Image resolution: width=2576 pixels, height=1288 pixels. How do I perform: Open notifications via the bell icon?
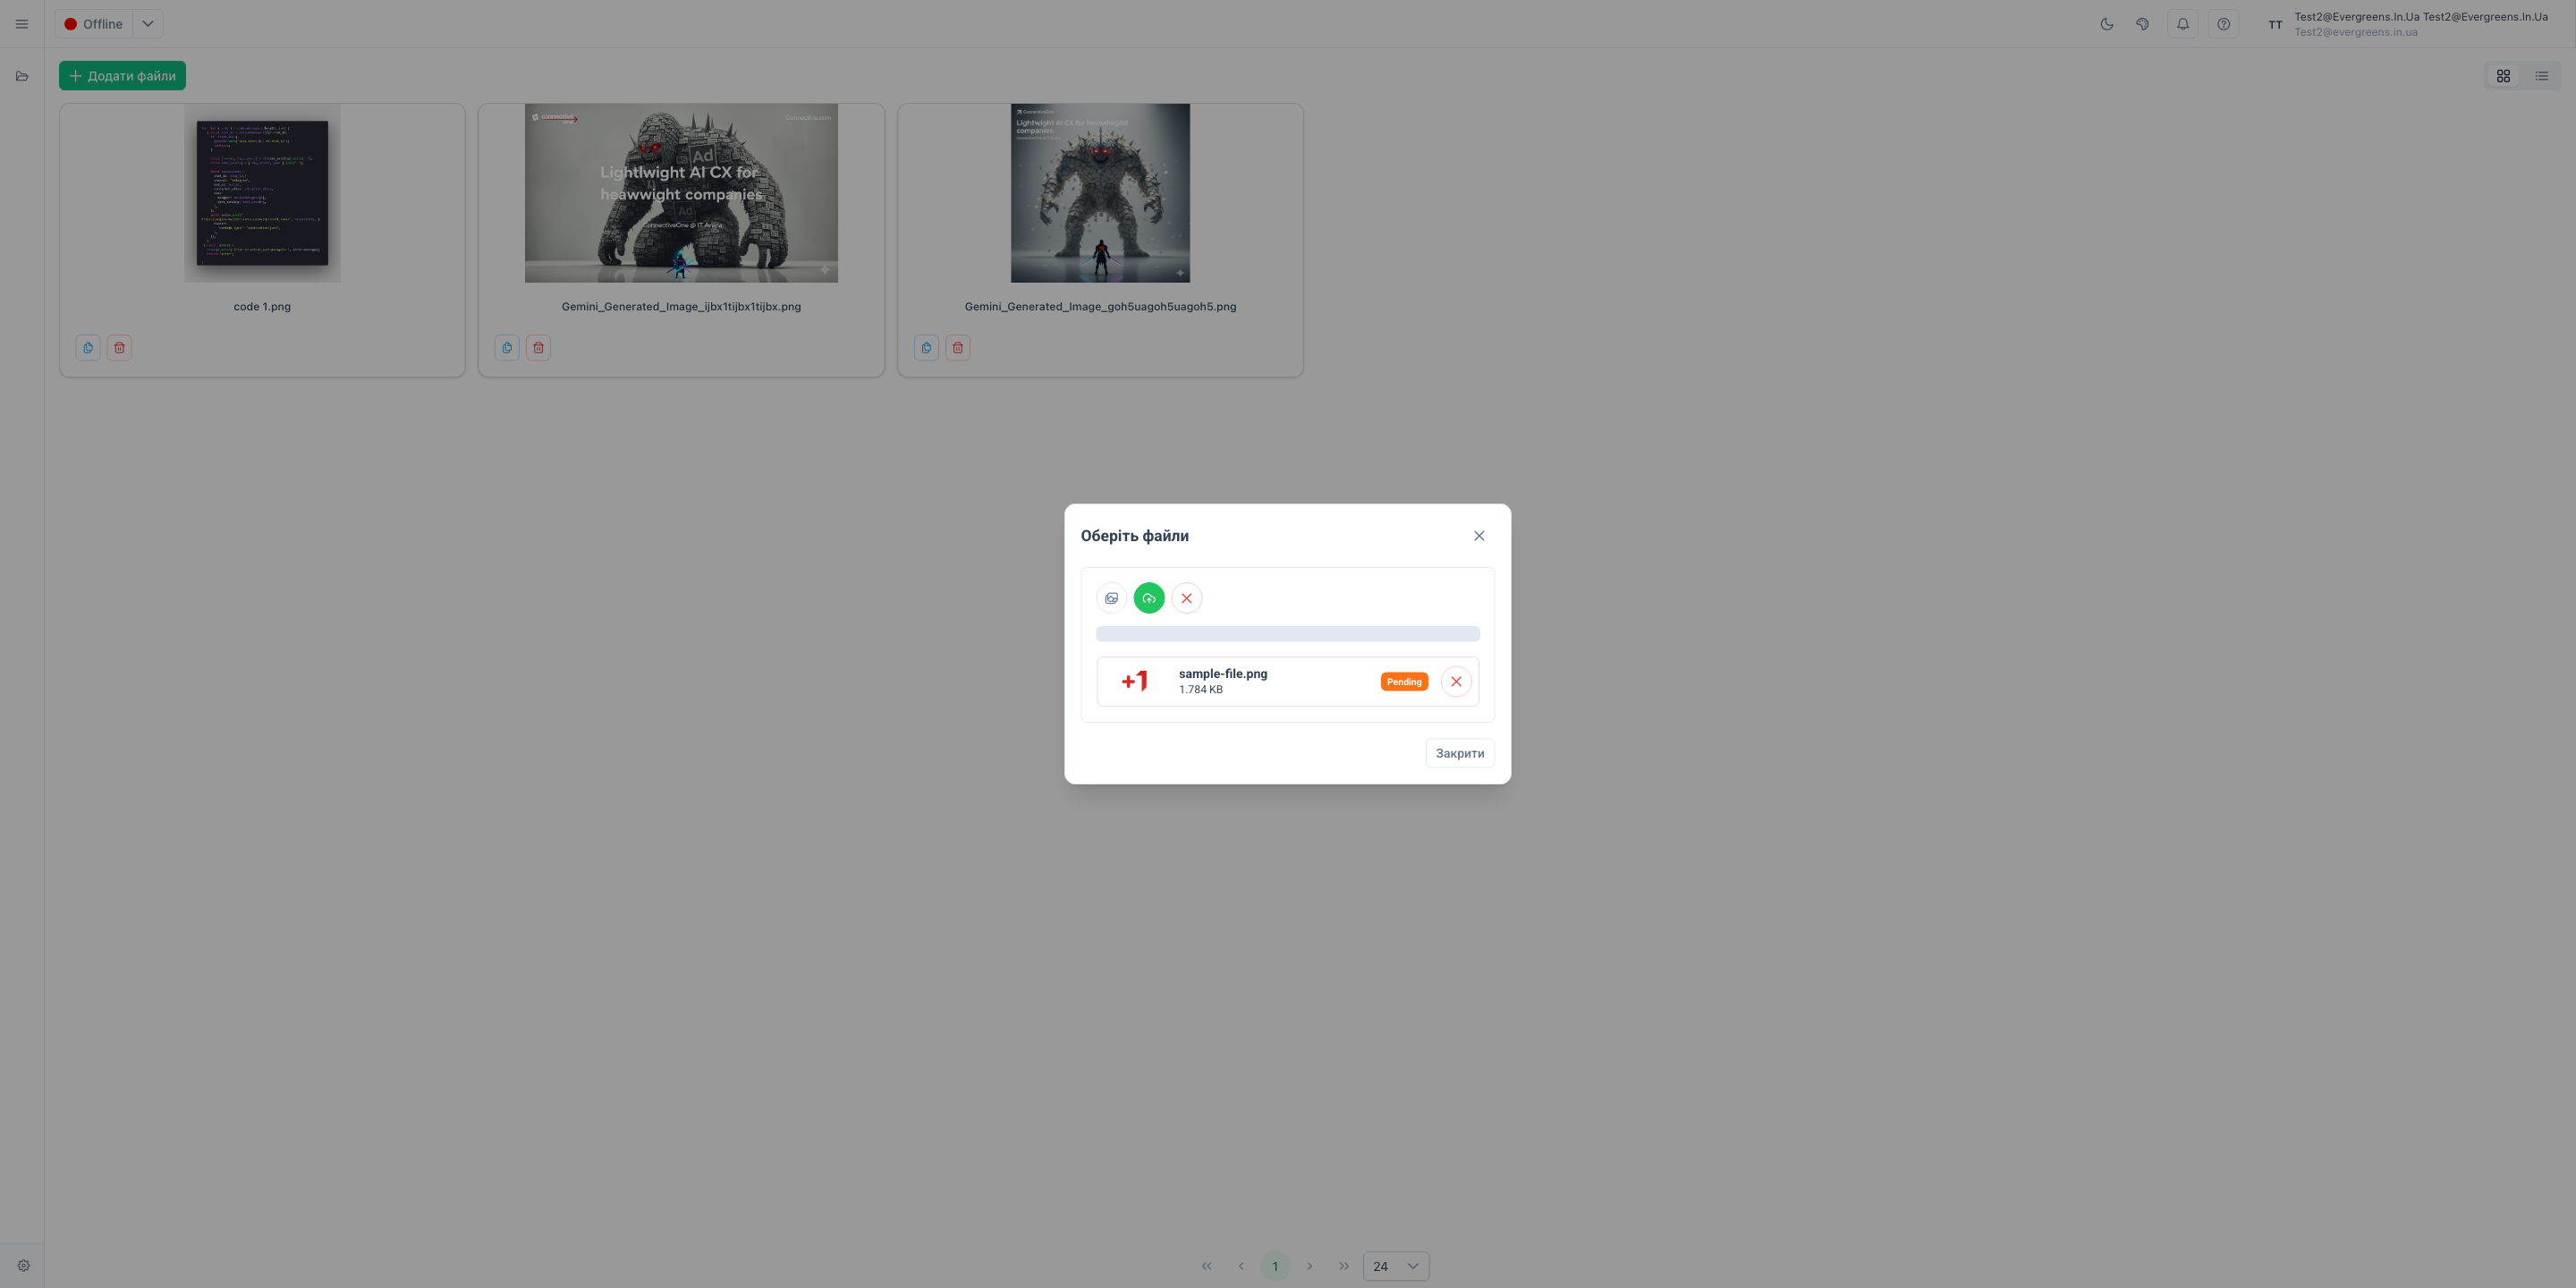click(x=2183, y=23)
